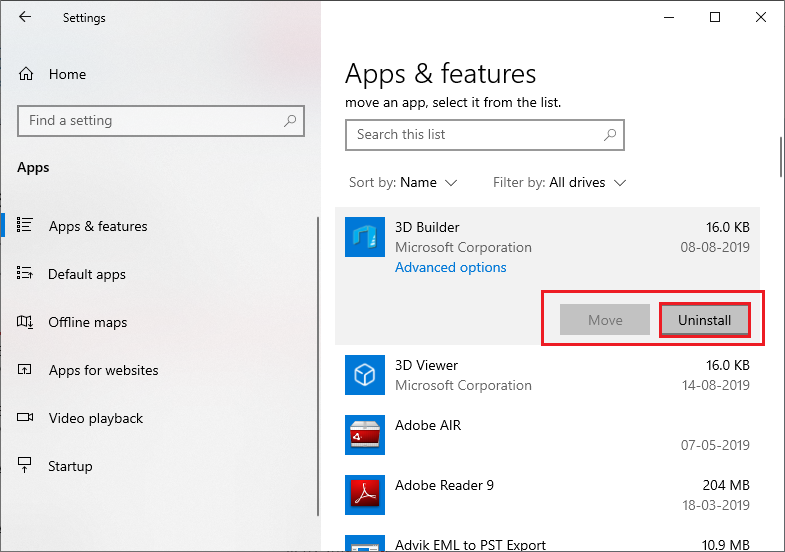The image size is (785, 552).
Task: Click the Adobe AIR app icon
Action: pyautogui.click(x=365, y=435)
